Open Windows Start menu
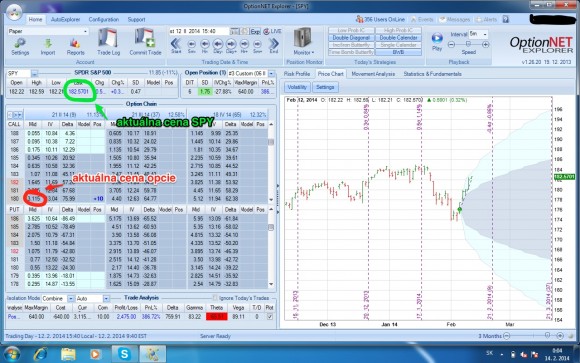Screen dimensions: 580x363 click(12, 354)
